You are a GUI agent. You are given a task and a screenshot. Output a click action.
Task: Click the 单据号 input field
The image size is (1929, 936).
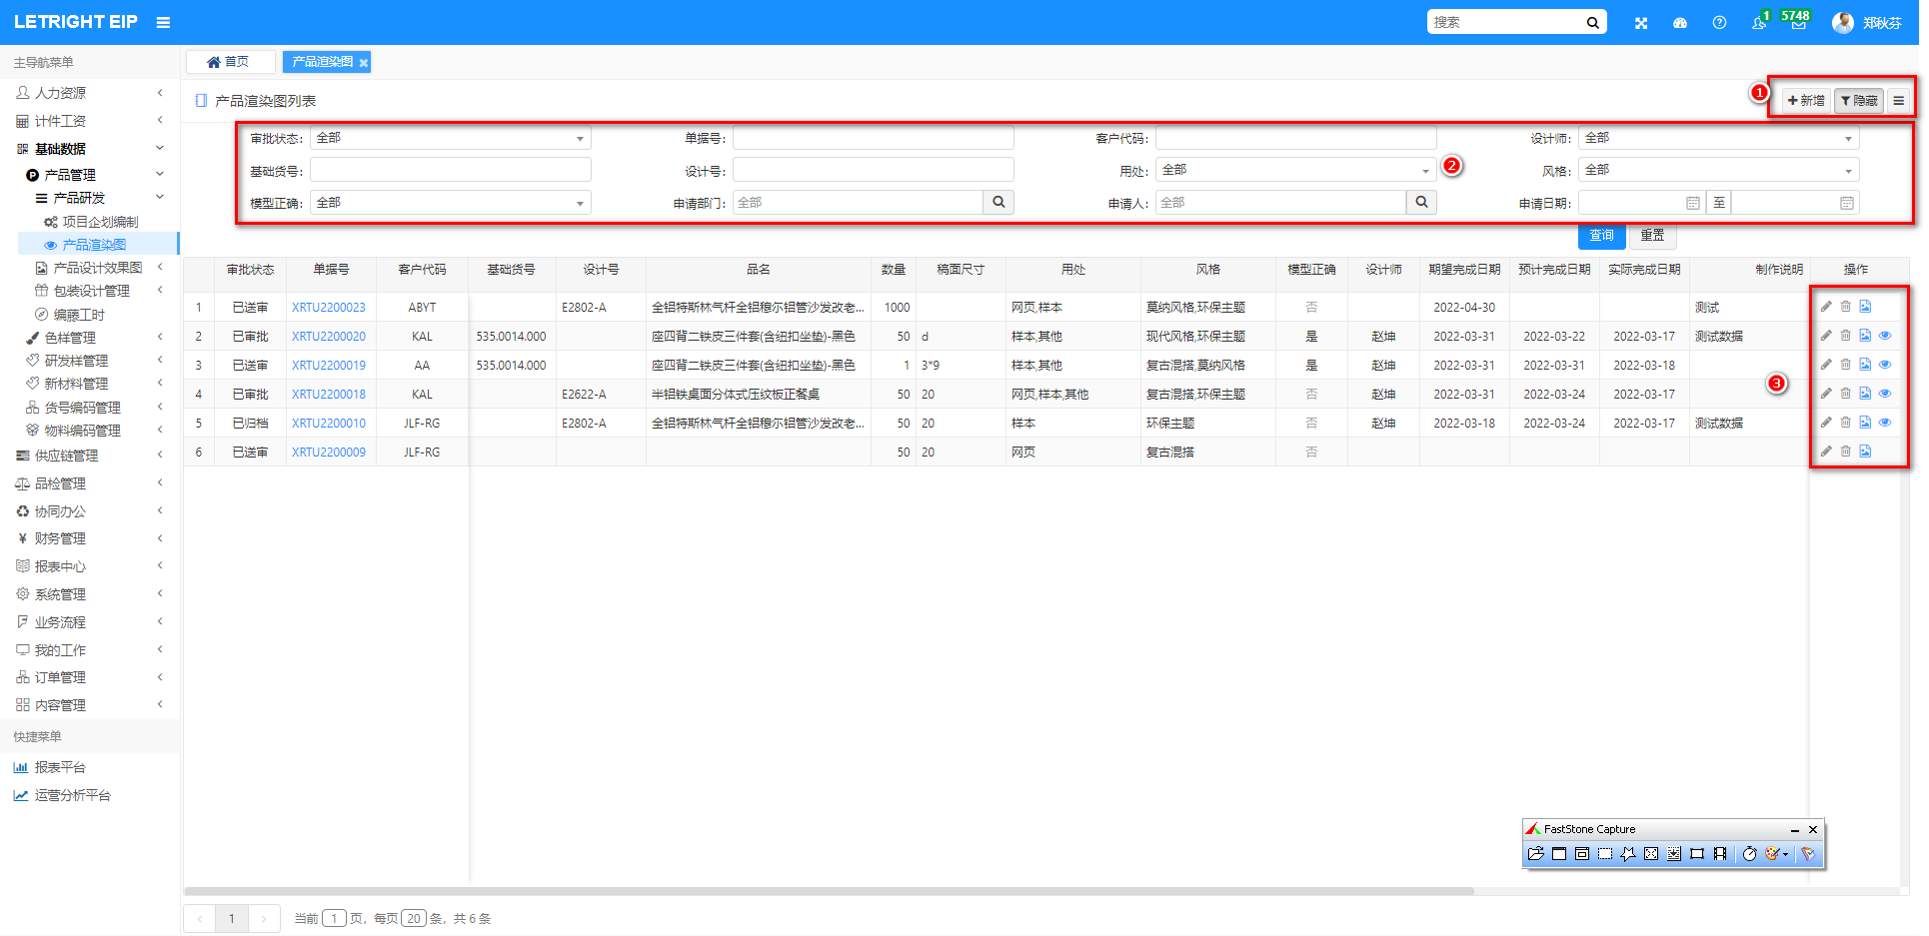click(x=872, y=138)
